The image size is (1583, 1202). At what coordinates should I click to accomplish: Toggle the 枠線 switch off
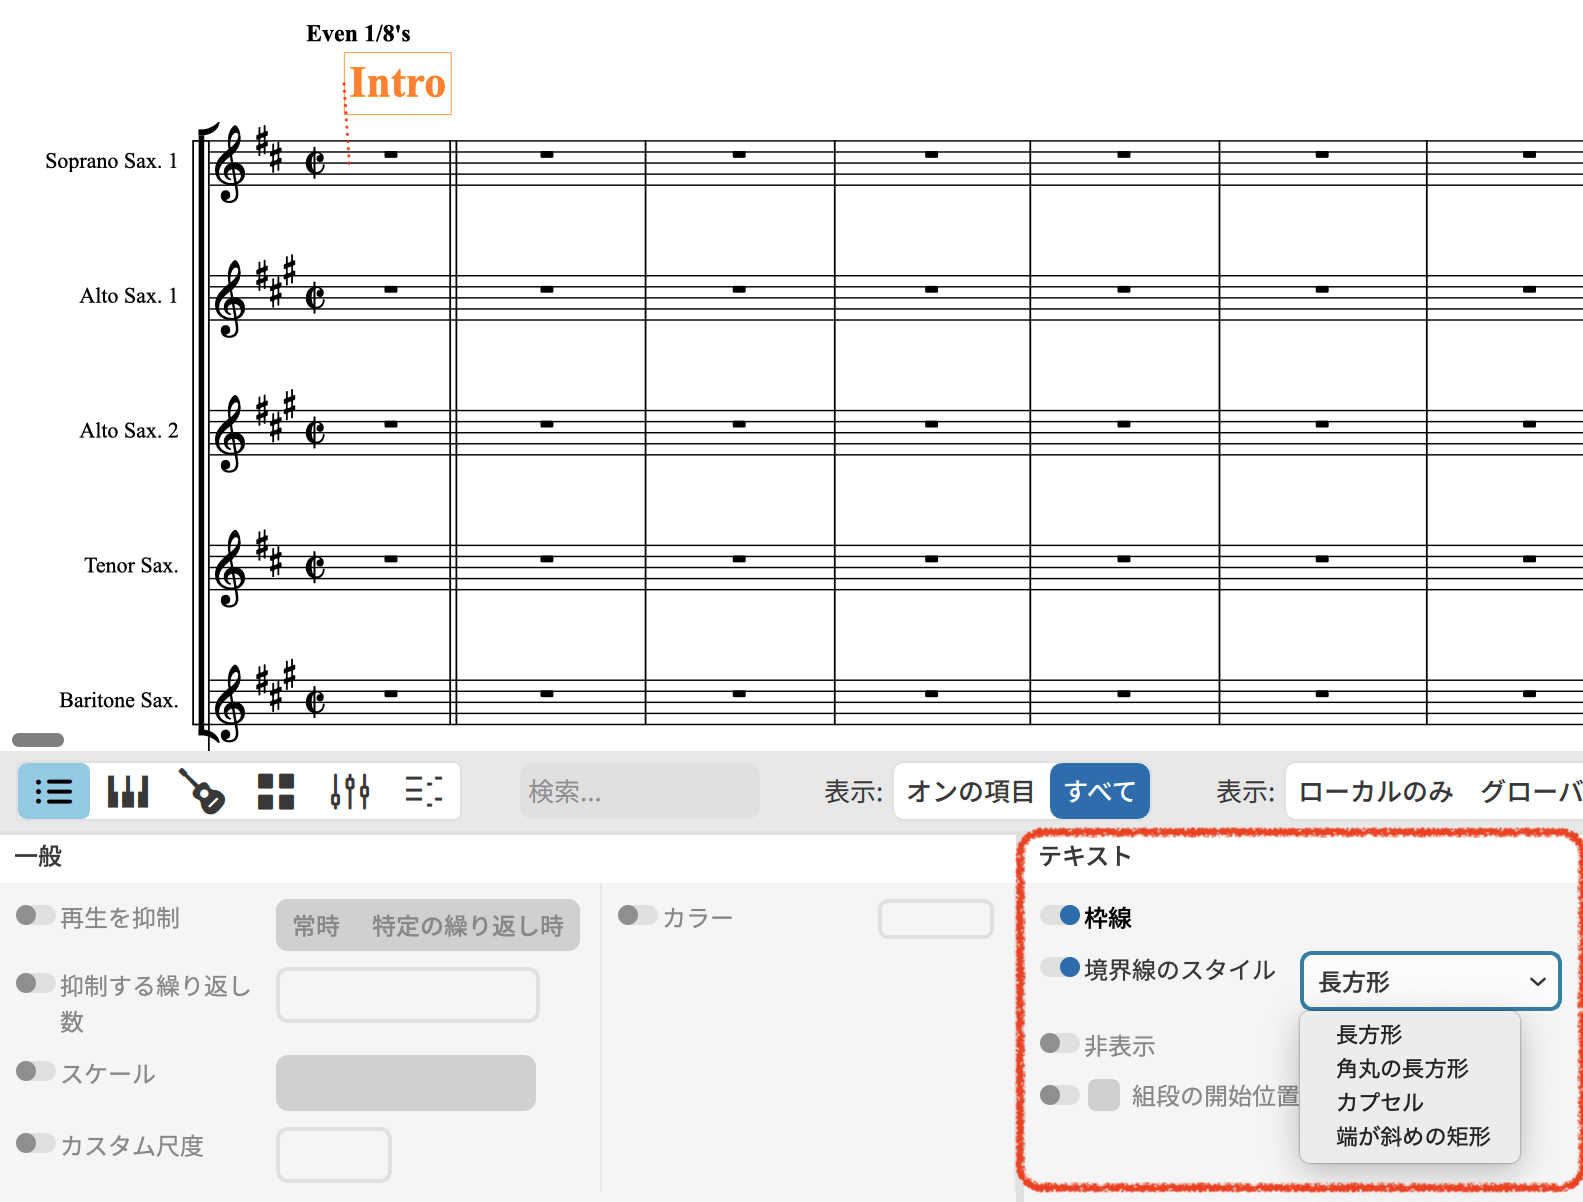tap(1060, 916)
